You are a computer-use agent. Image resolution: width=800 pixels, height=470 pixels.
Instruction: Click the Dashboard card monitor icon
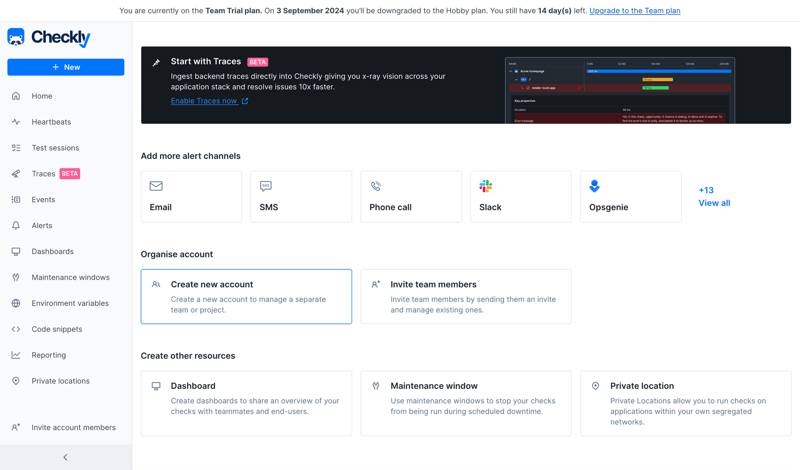pos(156,386)
